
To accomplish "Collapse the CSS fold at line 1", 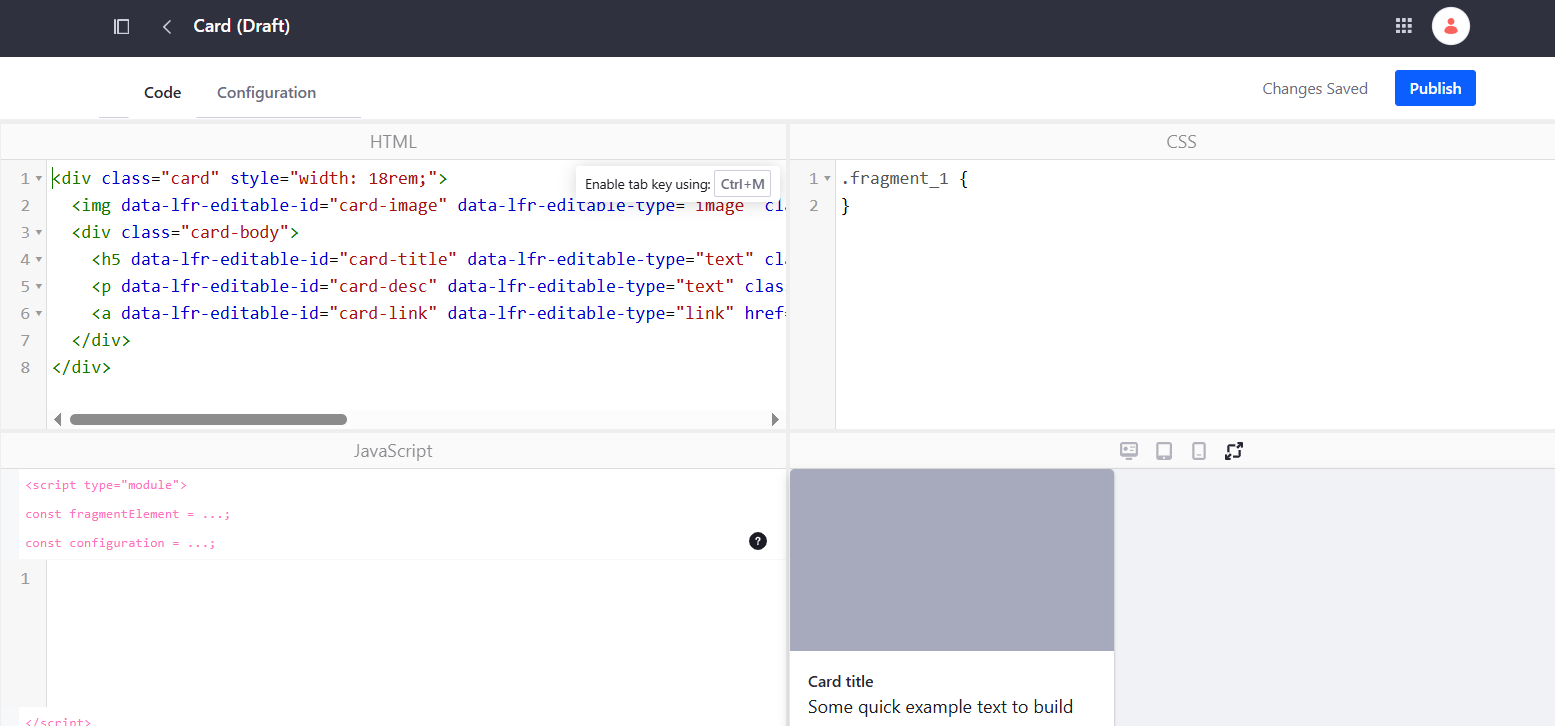I will [x=827, y=179].
